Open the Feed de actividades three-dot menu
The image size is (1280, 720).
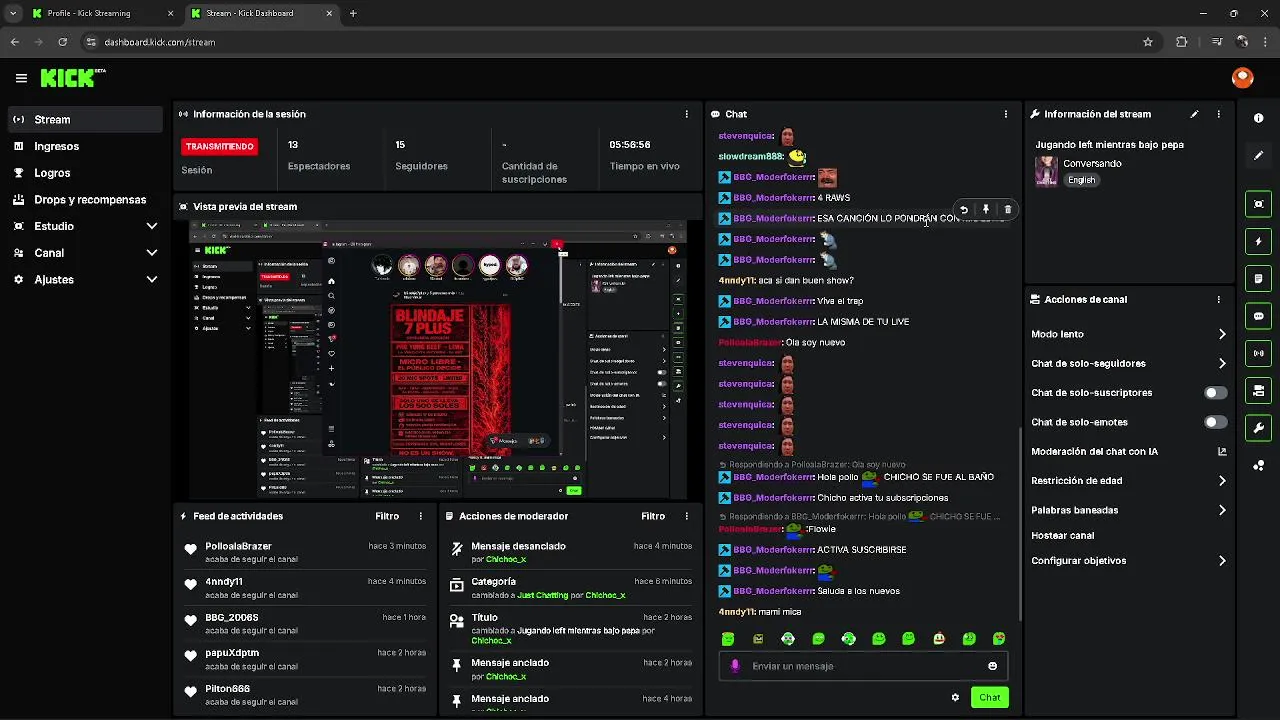pos(420,516)
